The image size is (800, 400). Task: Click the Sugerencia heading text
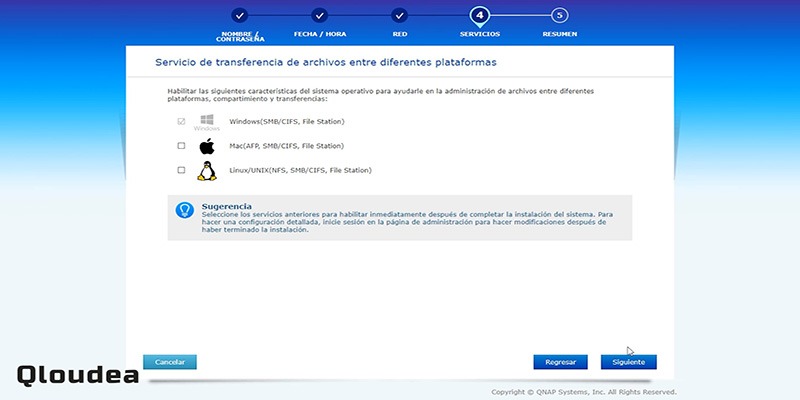(227, 206)
